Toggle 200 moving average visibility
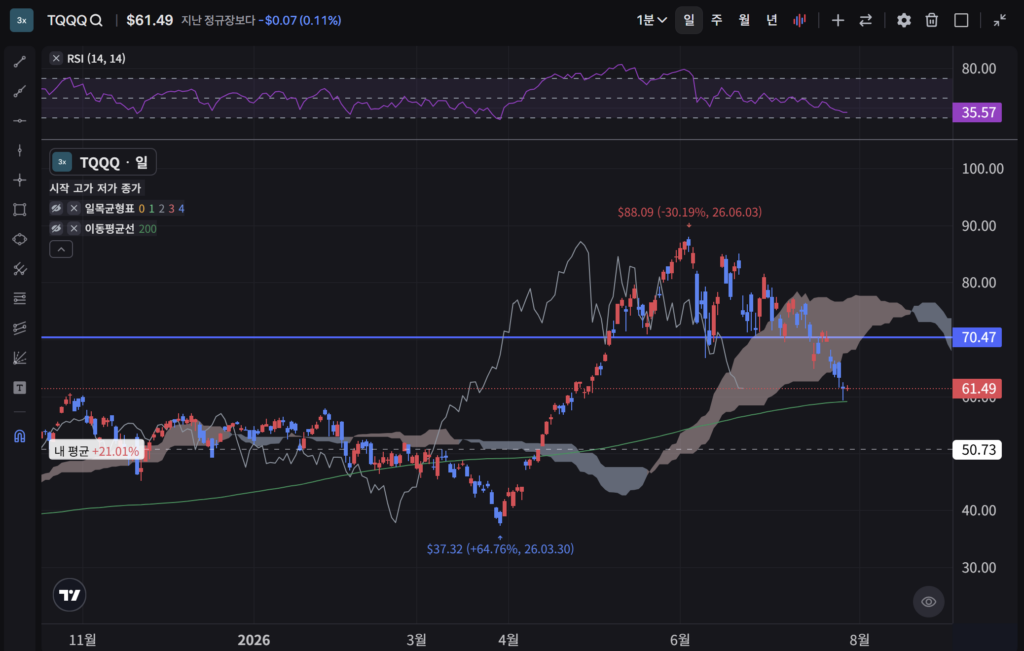 point(56,229)
